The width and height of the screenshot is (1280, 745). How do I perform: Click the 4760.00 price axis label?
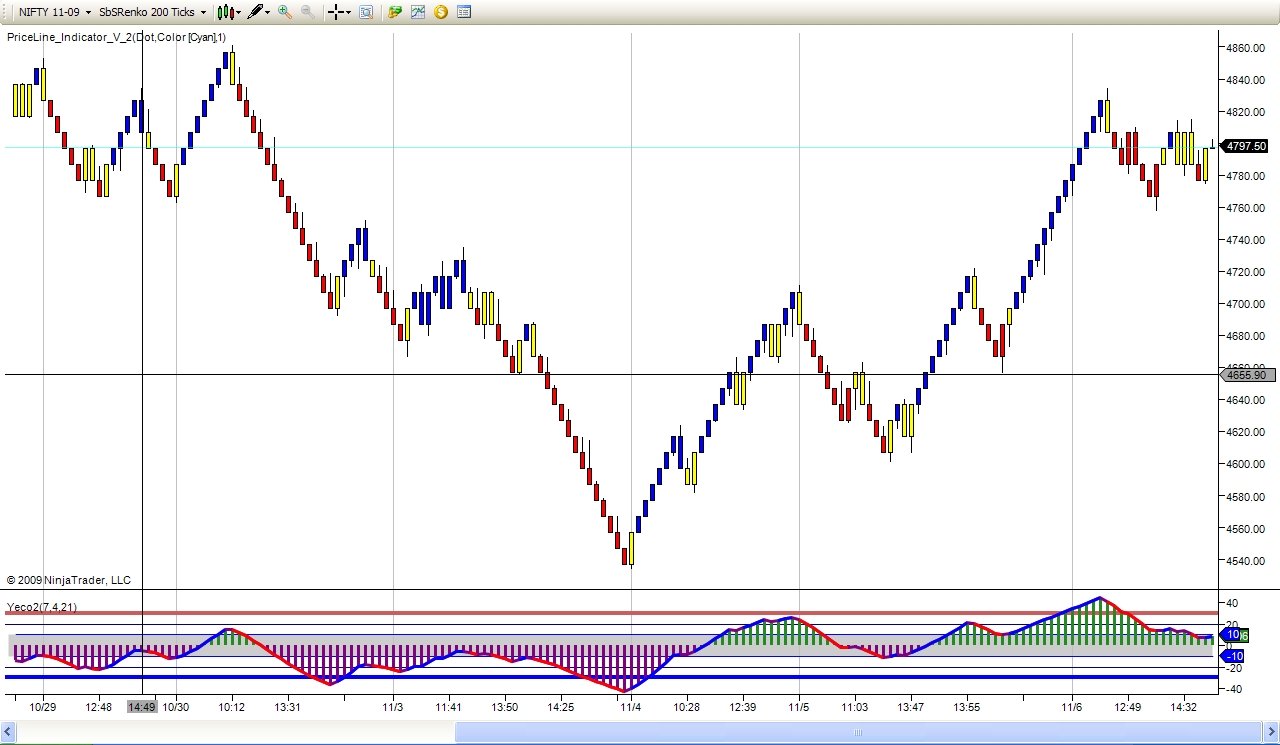pos(1245,208)
